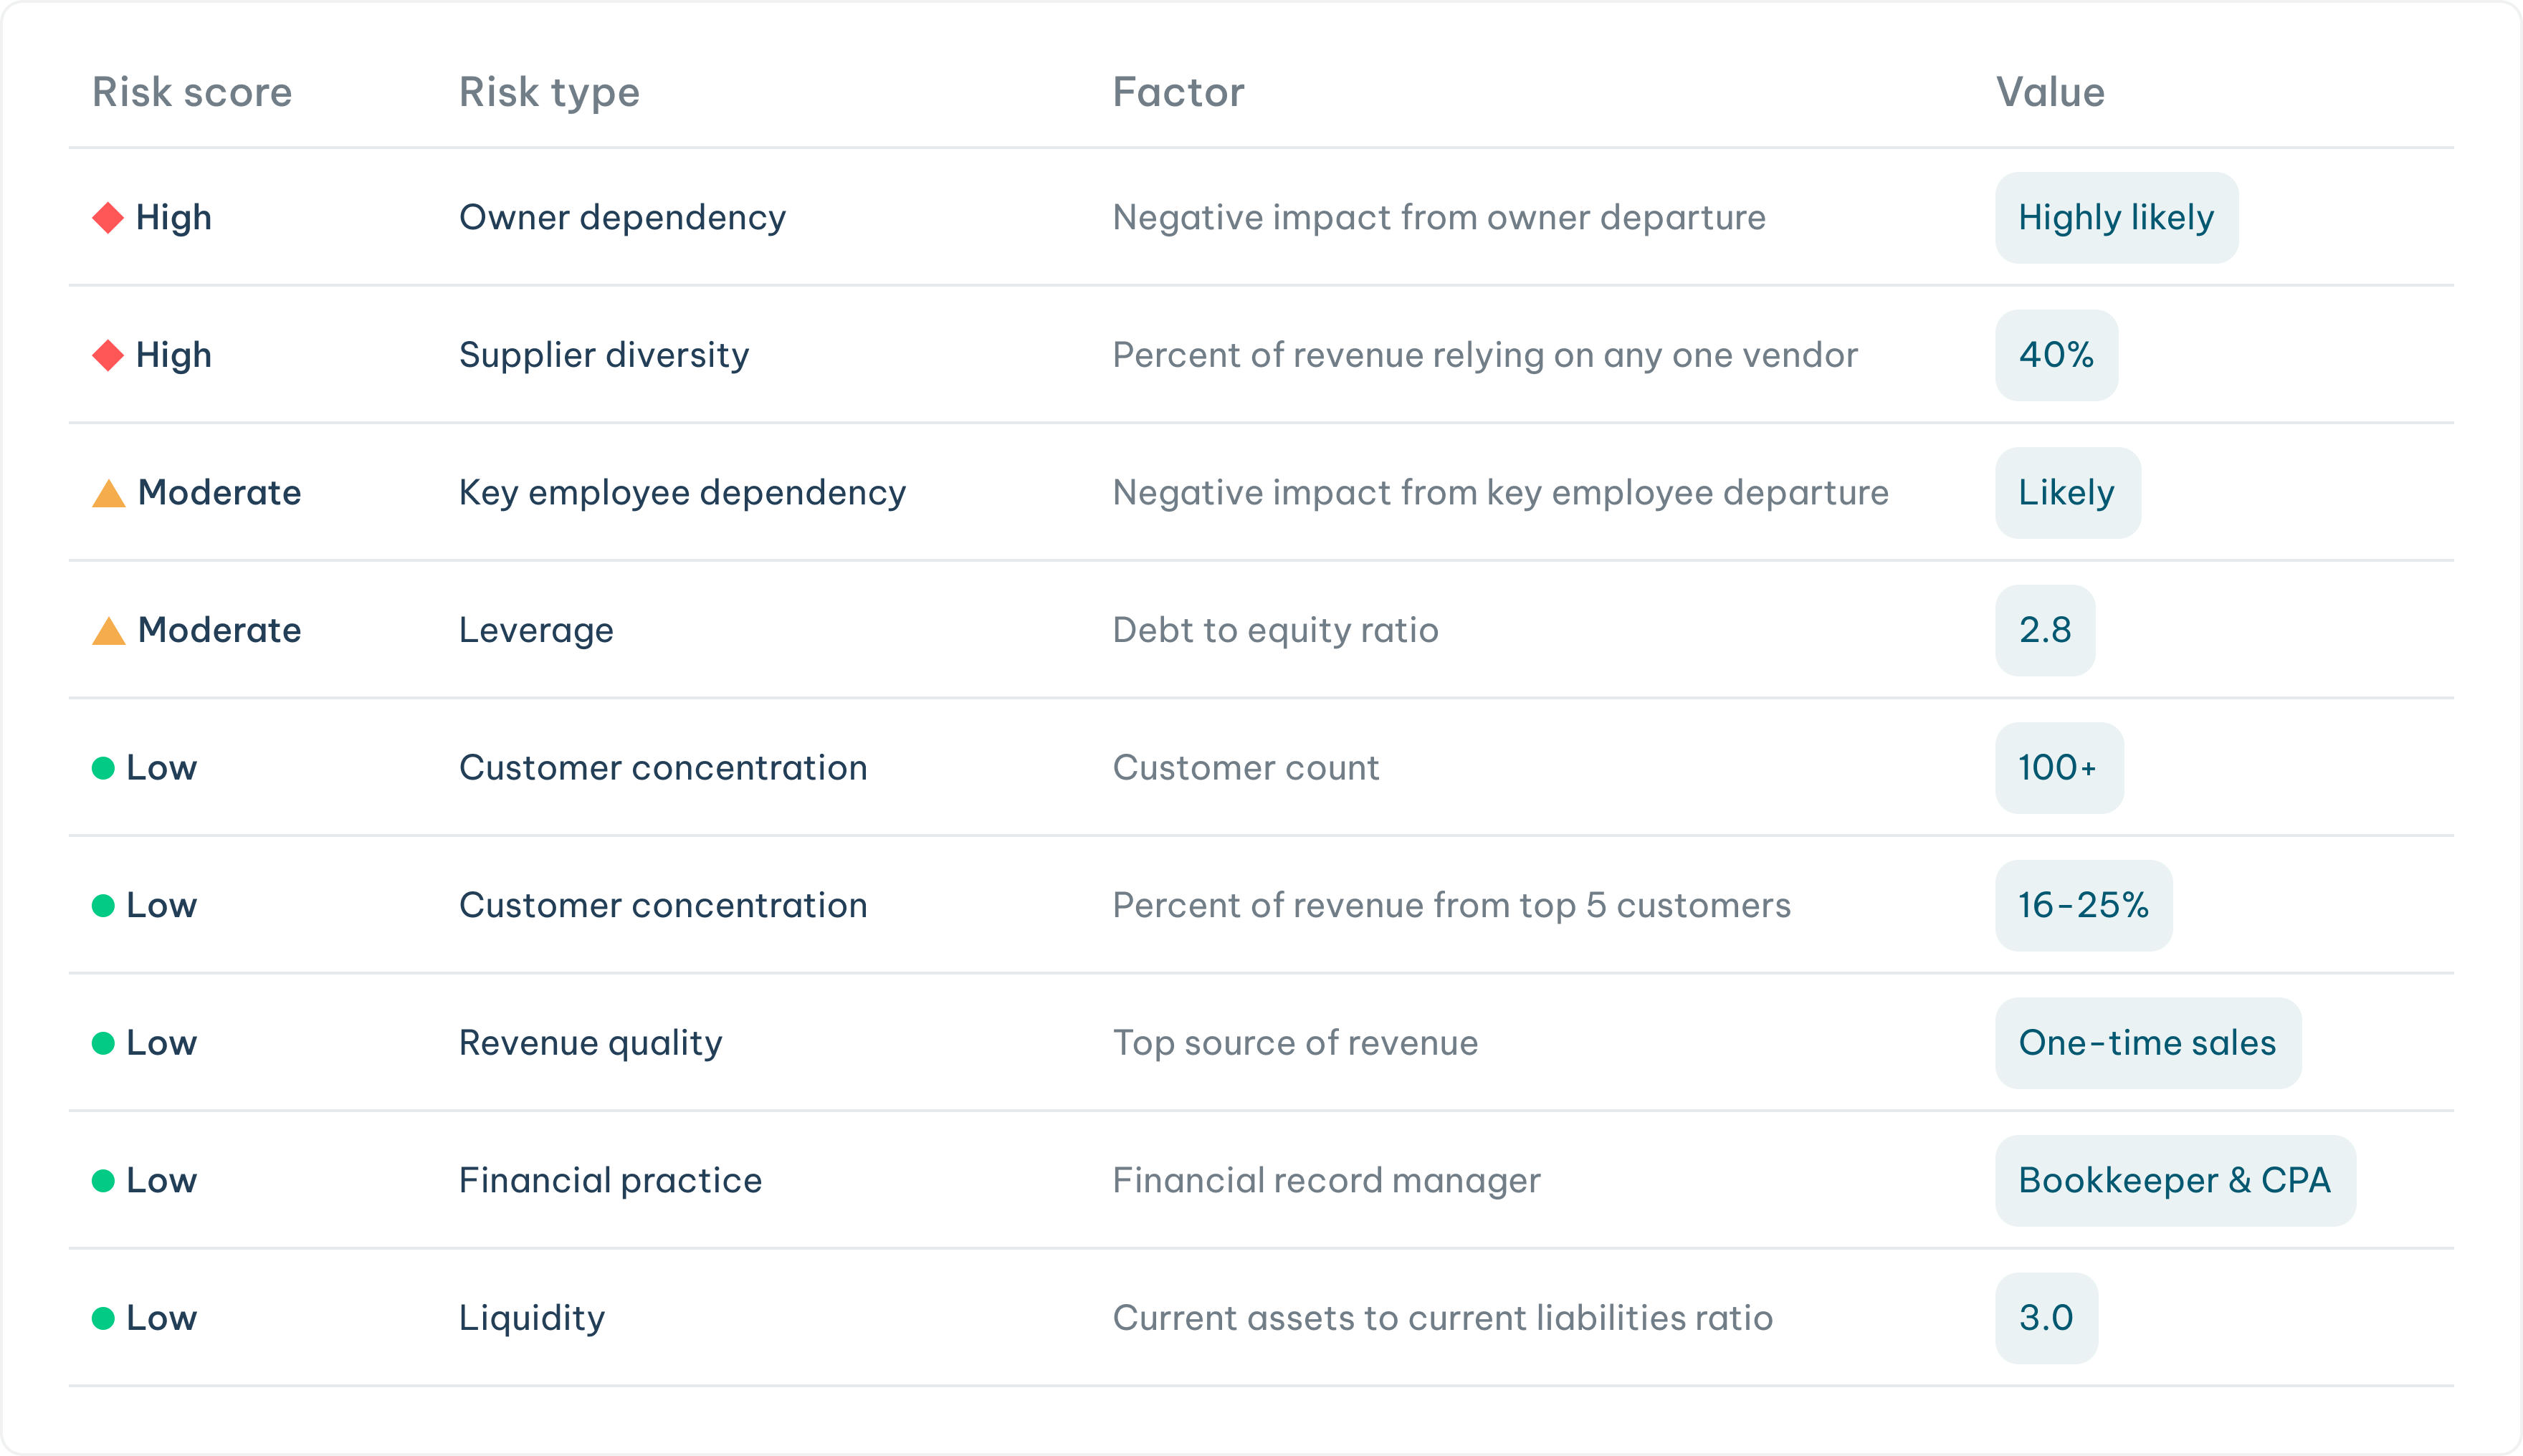Click the green dot in the Customer count row
Viewport: 2523px width, 1456px height.
(x=103, y=768)
